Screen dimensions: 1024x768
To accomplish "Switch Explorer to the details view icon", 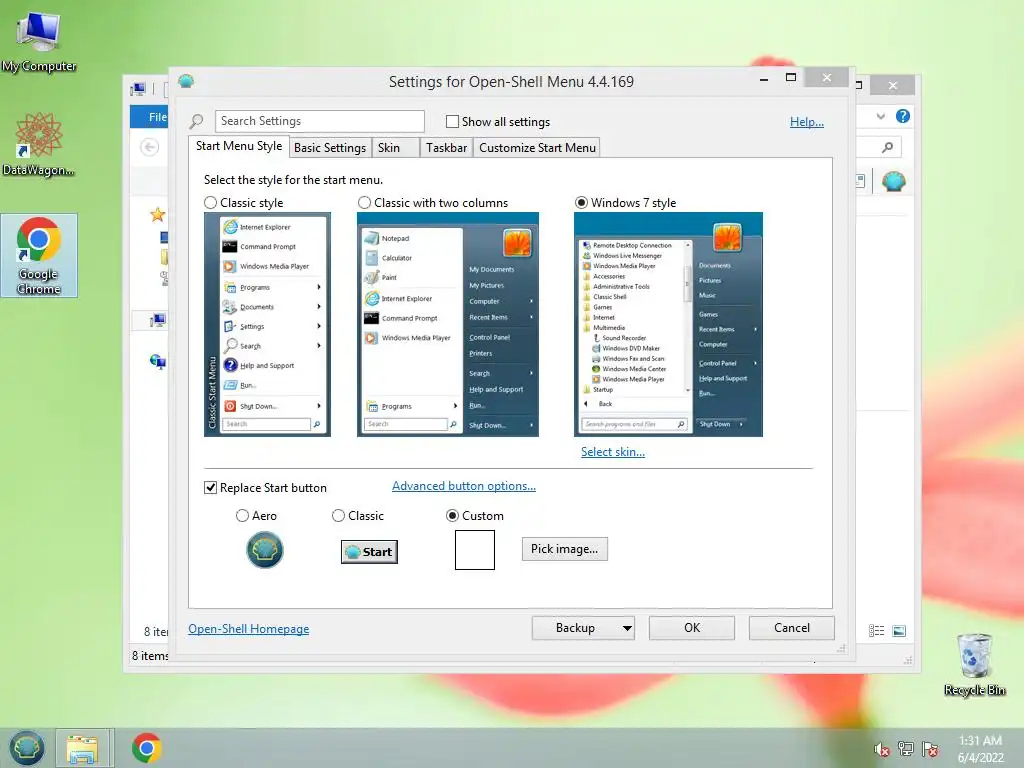I will click(x=876, y=631).
